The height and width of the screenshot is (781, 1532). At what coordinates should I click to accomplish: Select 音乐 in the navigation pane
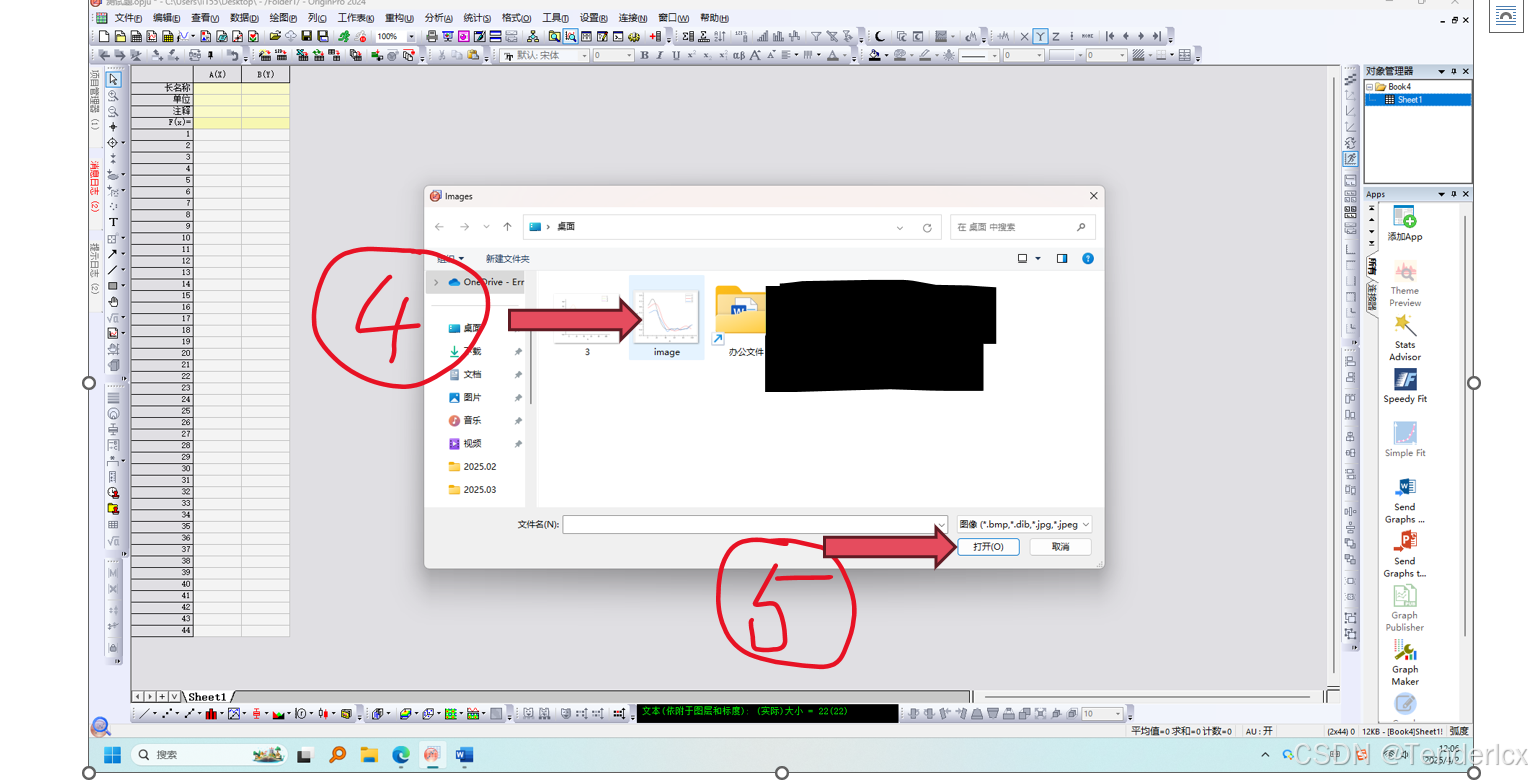click(x=472, y=420)
